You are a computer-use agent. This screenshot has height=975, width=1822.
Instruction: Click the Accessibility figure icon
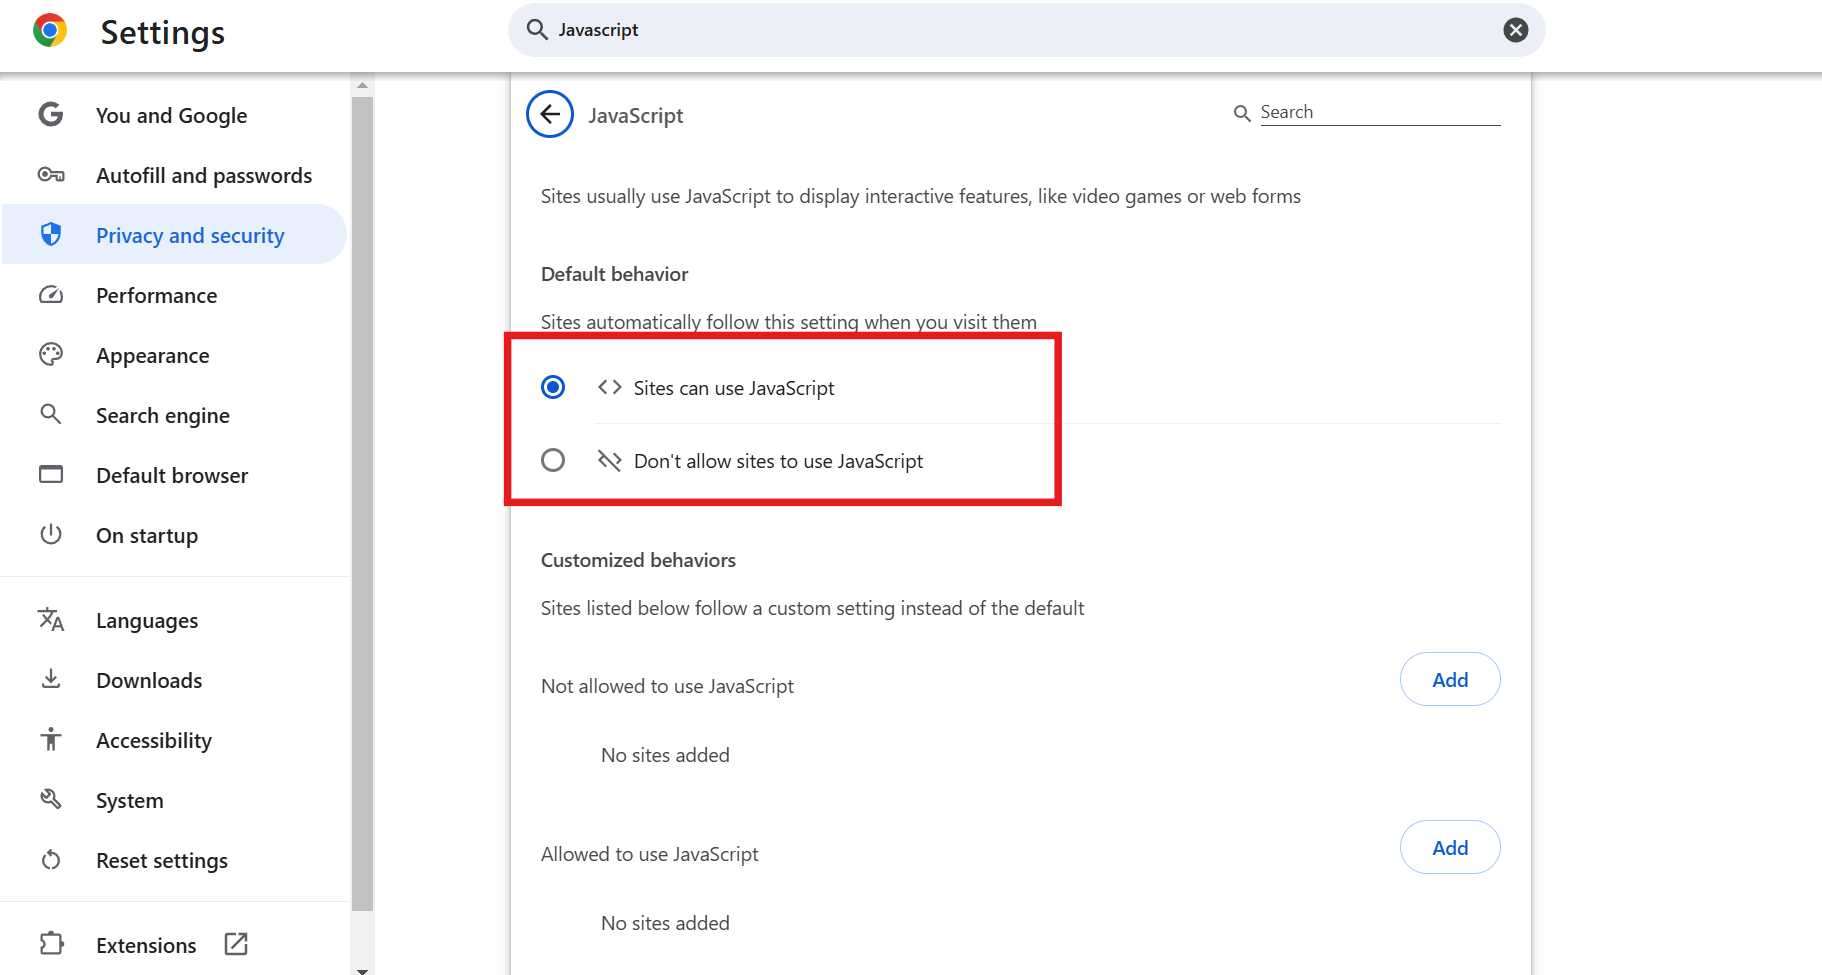pyautogui.click(x=51, y=740)
